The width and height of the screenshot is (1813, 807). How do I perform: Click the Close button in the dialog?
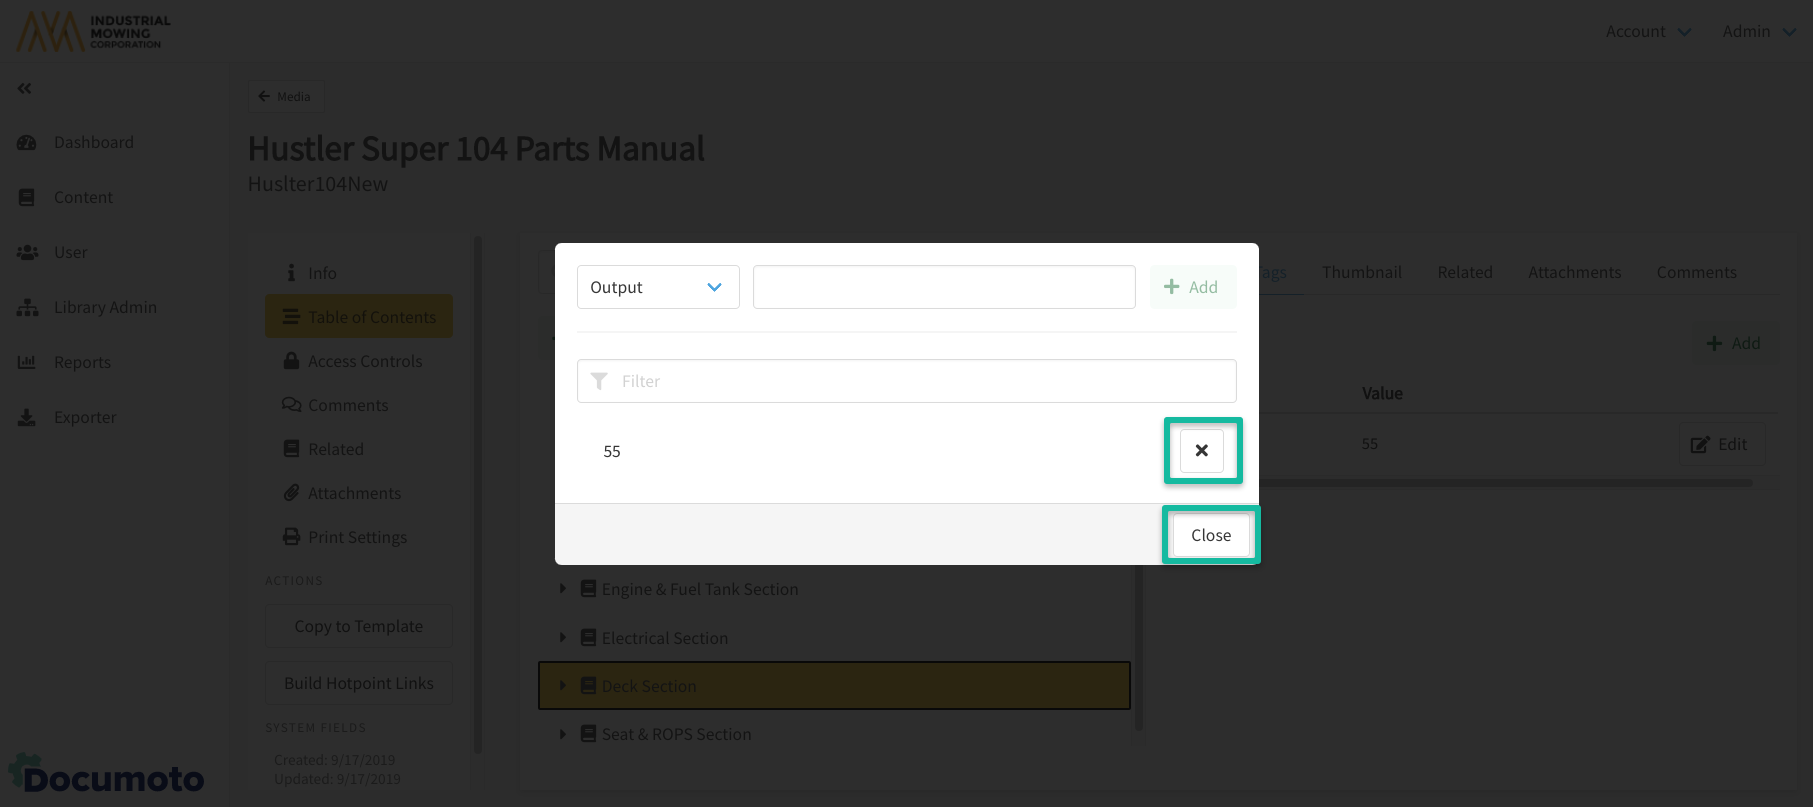pos(1210,535)
